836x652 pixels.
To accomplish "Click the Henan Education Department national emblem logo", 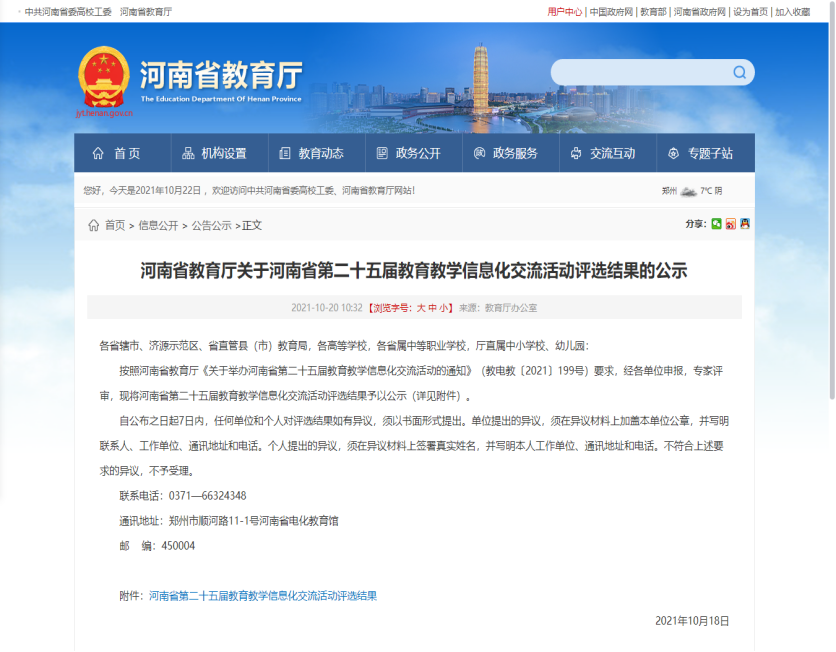I will click(103, 77).
